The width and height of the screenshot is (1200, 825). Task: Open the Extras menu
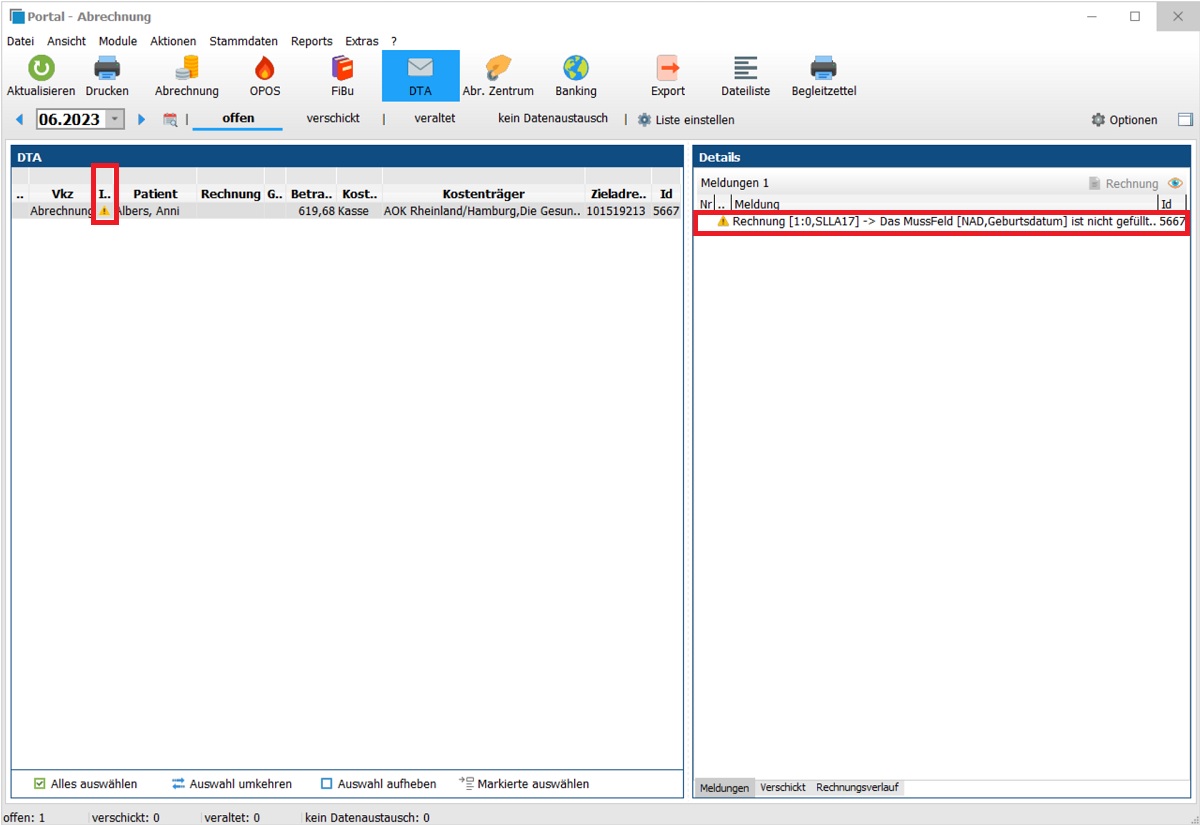pos(362,41)
